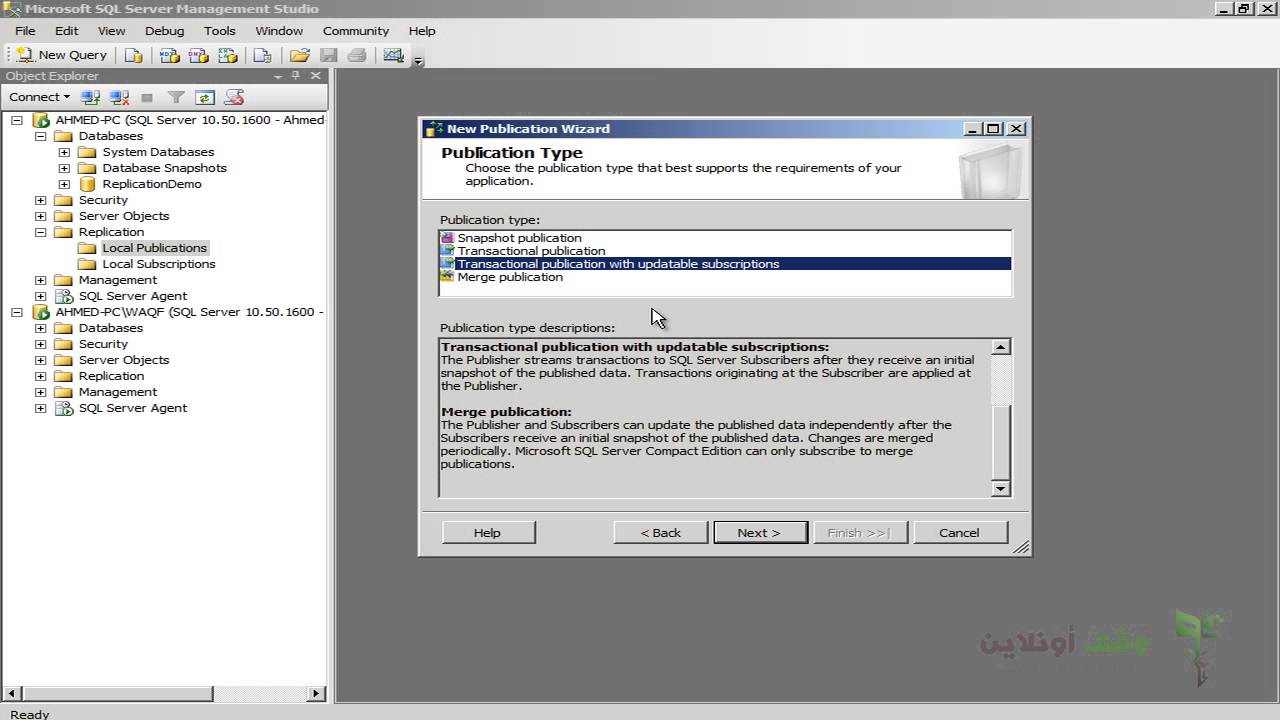Click Next in New Publication Wizard
Viewport: 1280px width, 720px height.
[760, 533]
